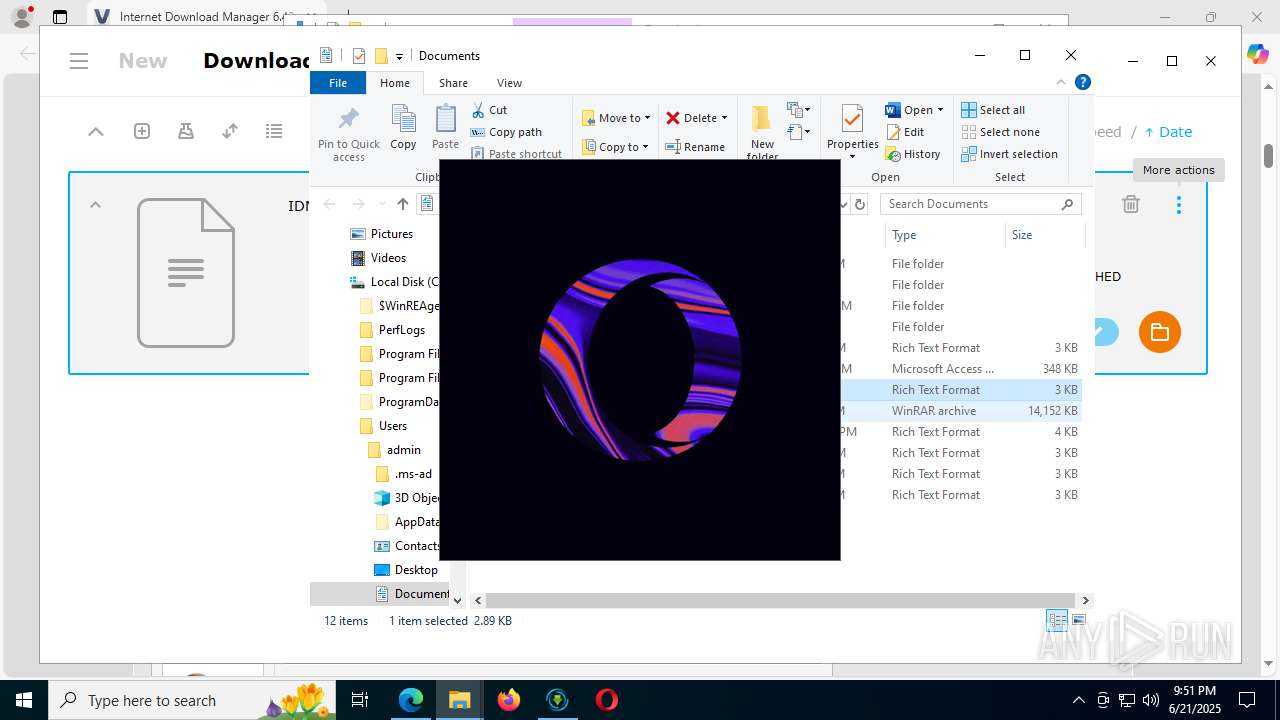
Task: Click Edit in the Open group
Action: pos(905,132)
